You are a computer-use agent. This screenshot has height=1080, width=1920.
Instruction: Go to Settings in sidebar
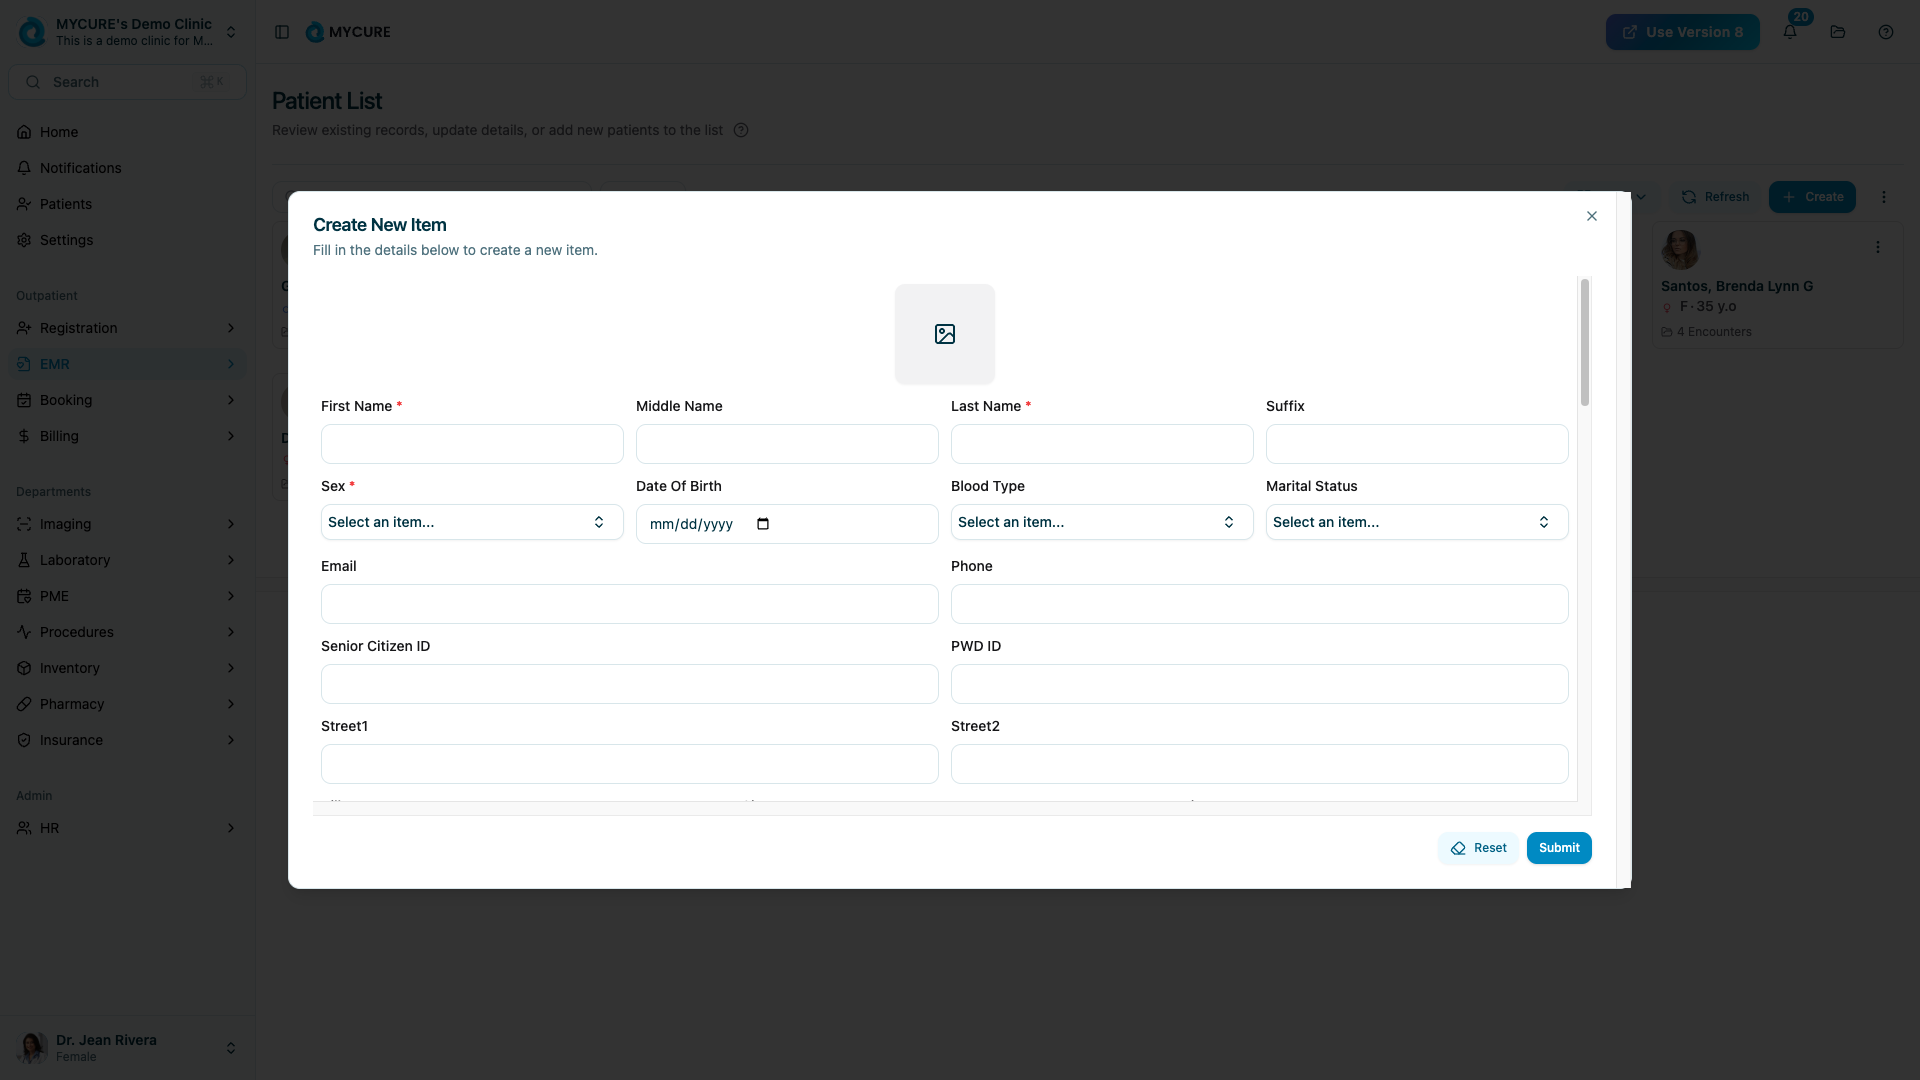(66, 240)
